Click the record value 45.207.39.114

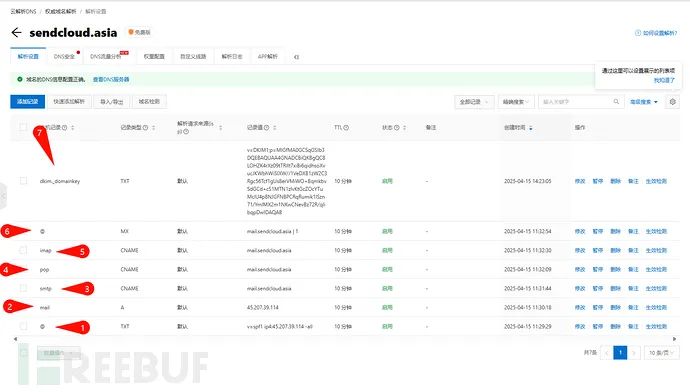(263, 308)
